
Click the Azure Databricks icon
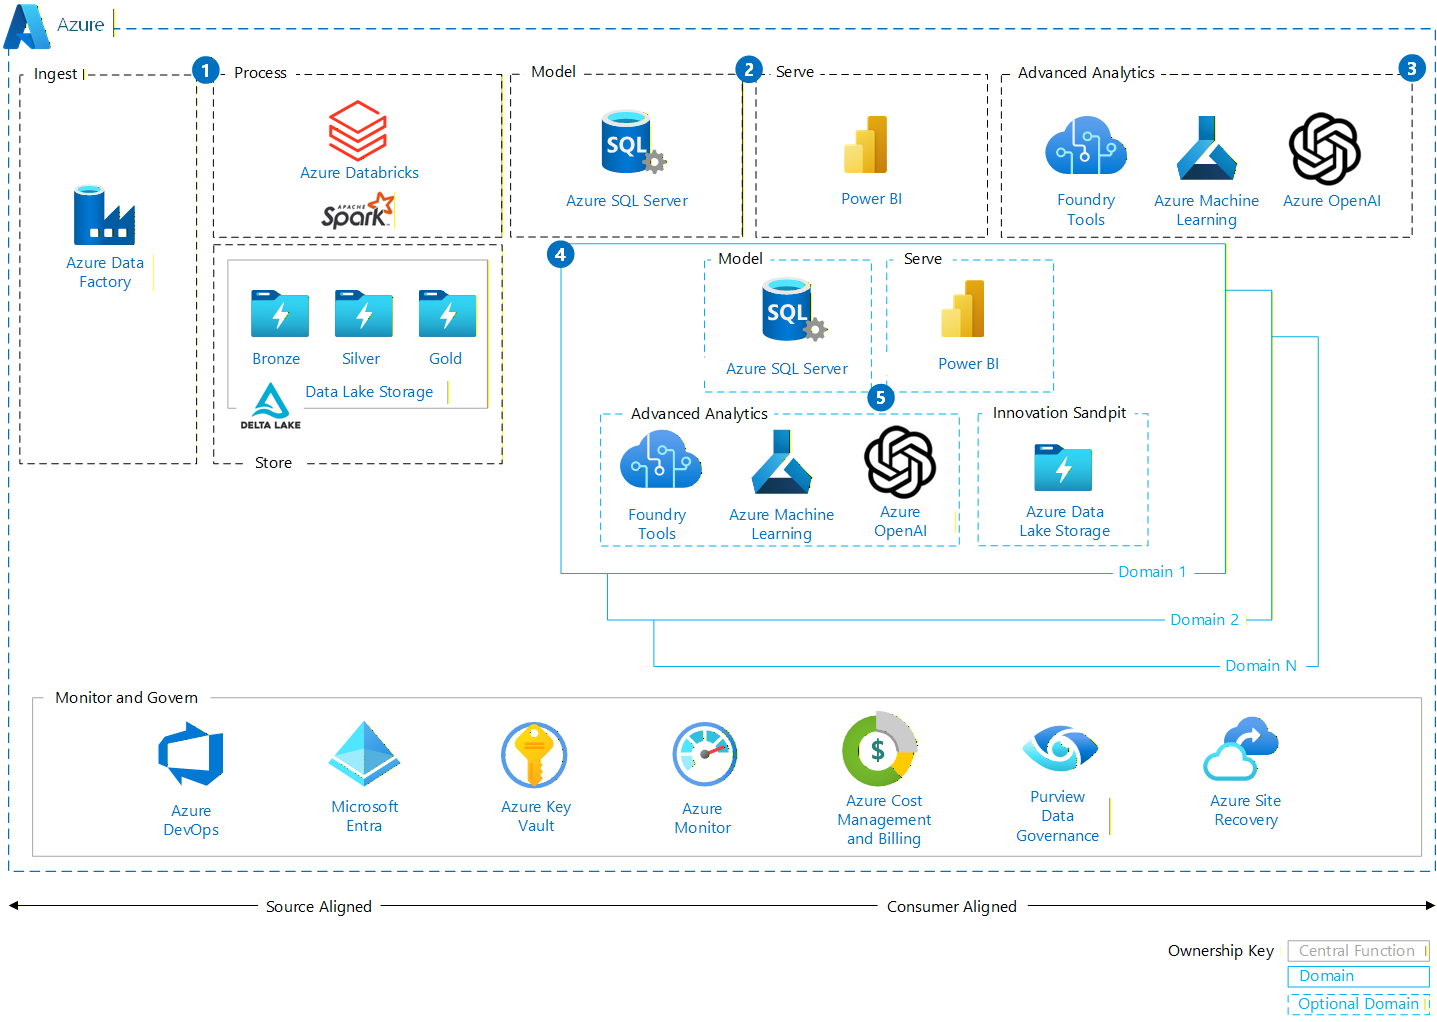pos(358,130)
